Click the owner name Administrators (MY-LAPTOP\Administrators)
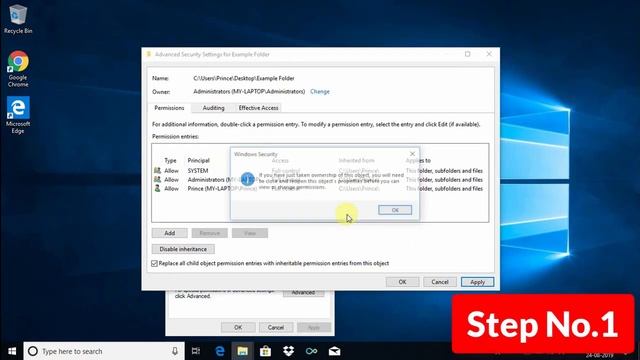This screenshot has width=640, height=360. click(x=249, y=91)
